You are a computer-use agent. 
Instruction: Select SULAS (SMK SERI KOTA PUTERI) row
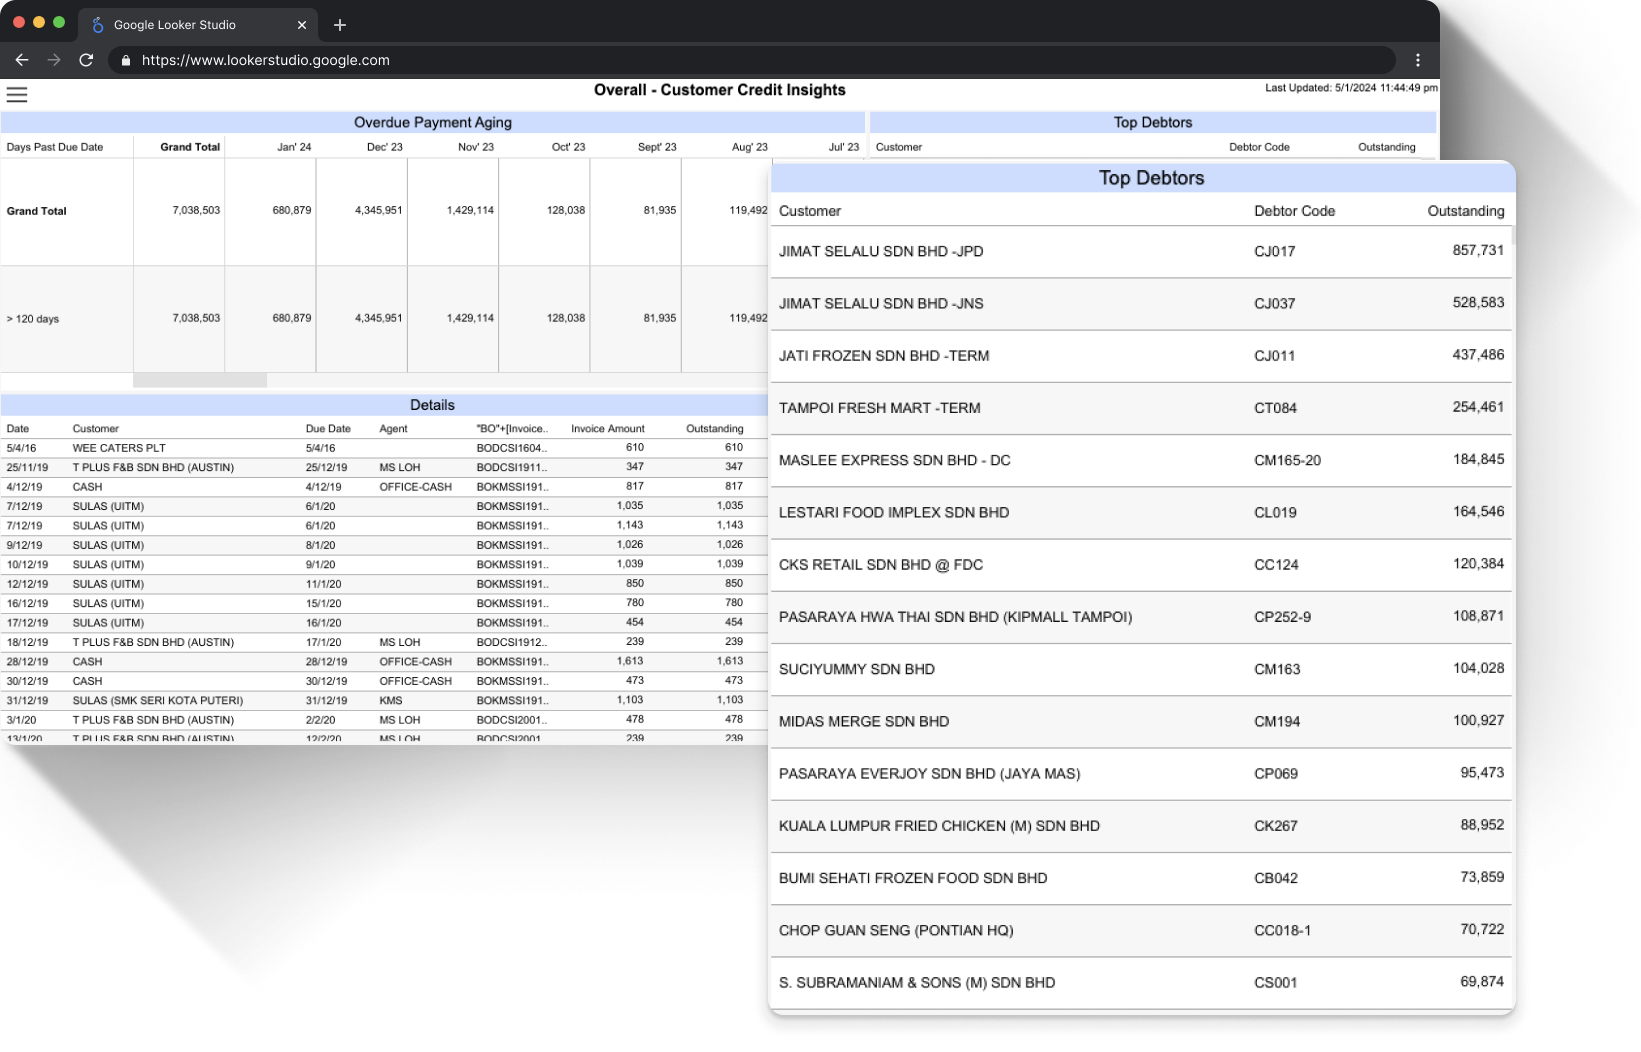384,701
